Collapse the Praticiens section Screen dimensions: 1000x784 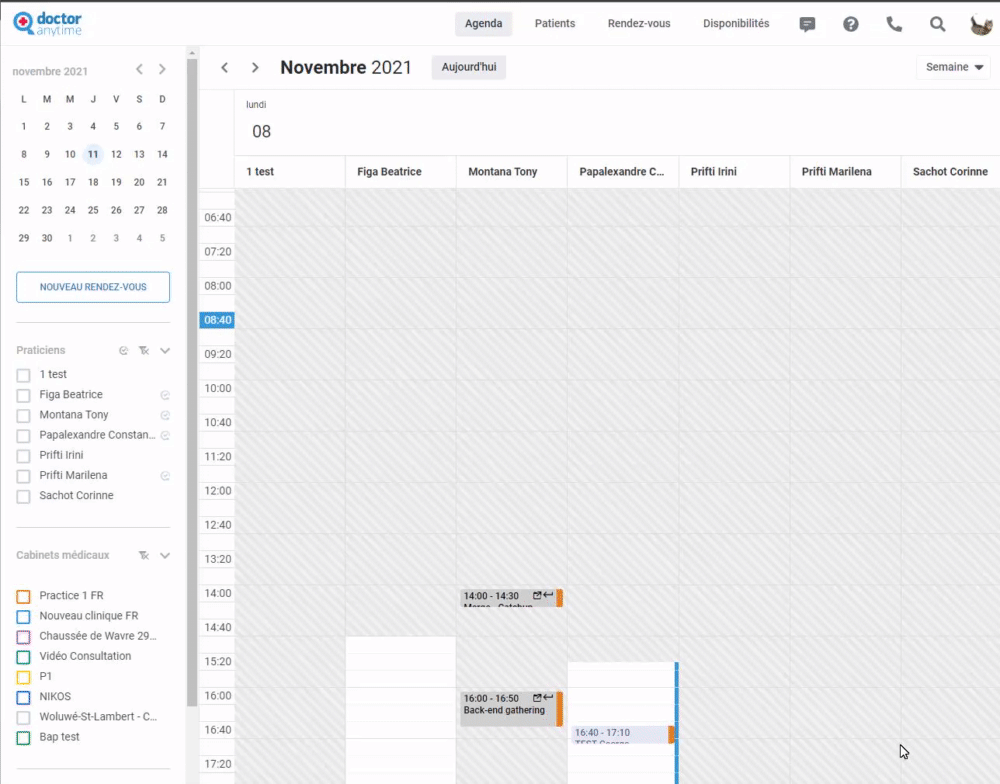(x=165, y=351)
